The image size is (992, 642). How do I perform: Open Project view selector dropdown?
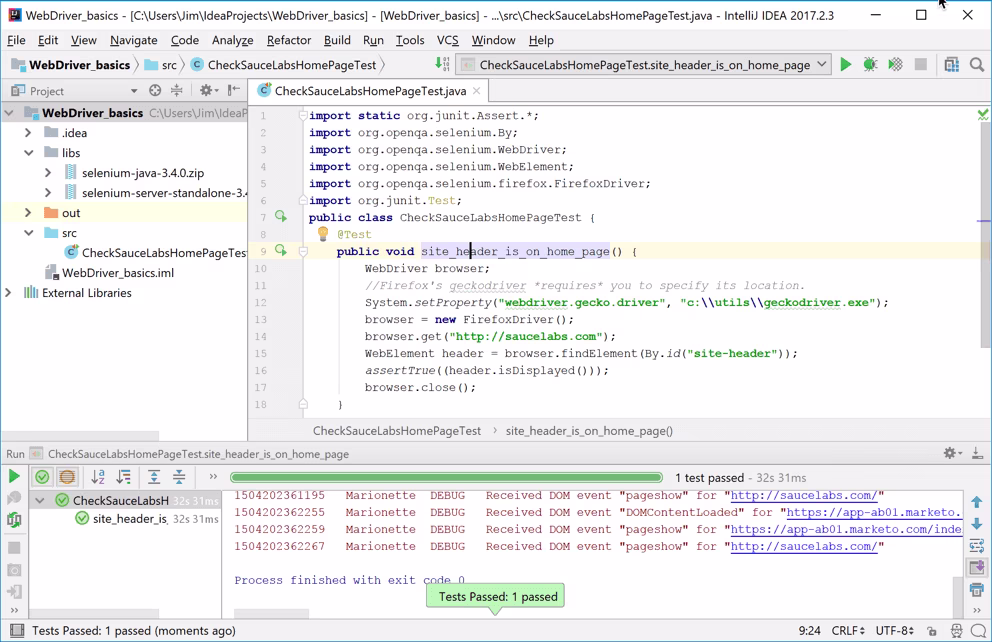[x=133, y=90]
